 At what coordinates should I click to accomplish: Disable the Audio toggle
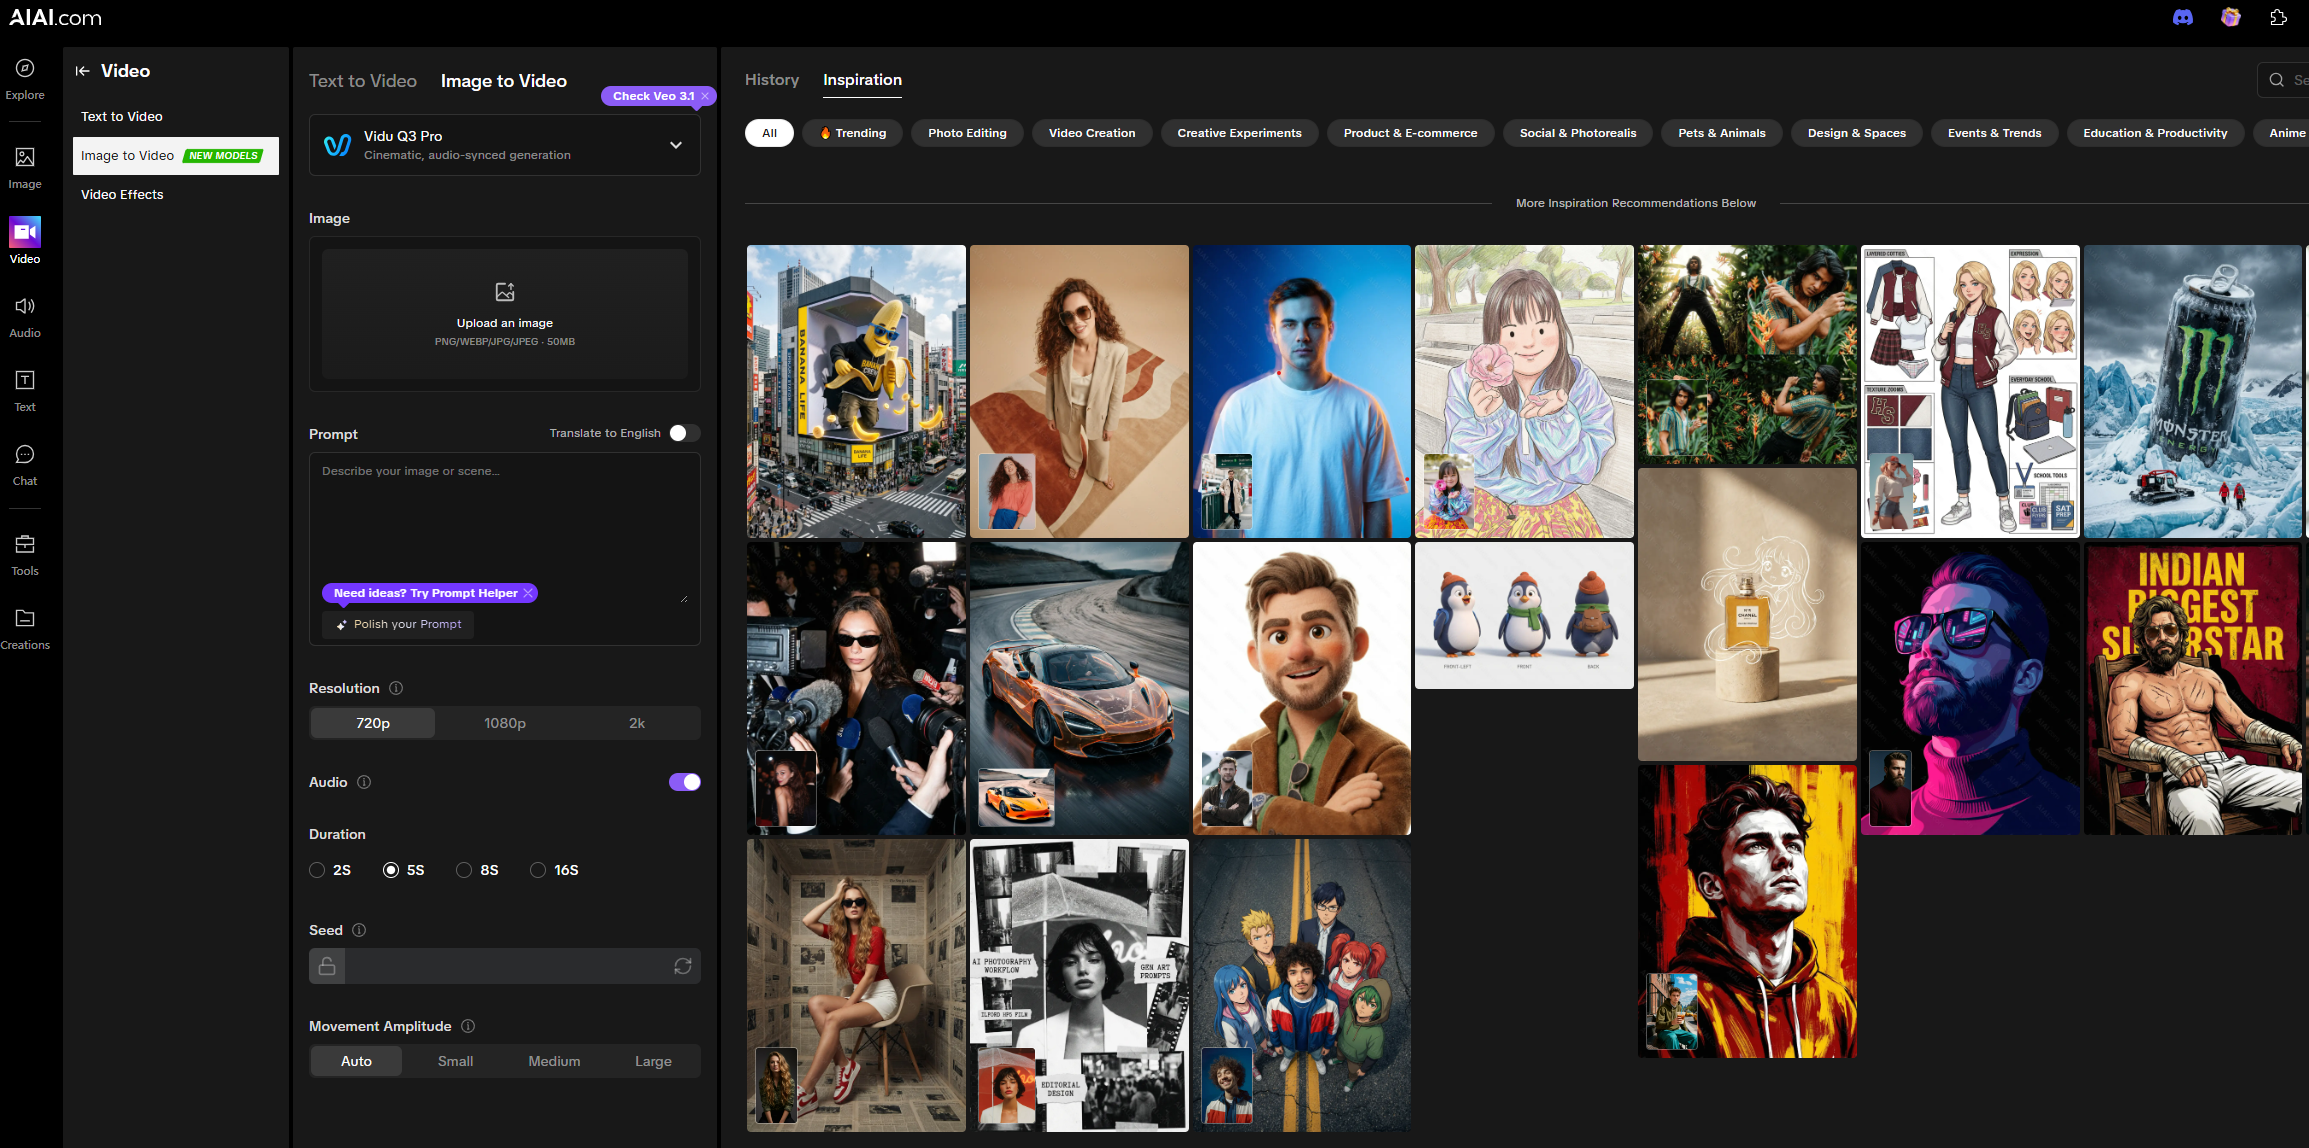(x=684, y=782)
